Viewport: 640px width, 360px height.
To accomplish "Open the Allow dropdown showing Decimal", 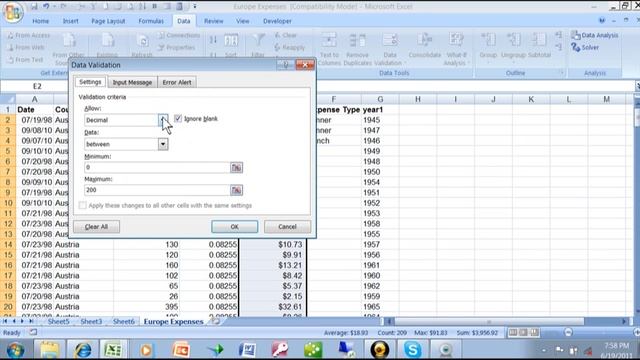I will click(163, 120).
